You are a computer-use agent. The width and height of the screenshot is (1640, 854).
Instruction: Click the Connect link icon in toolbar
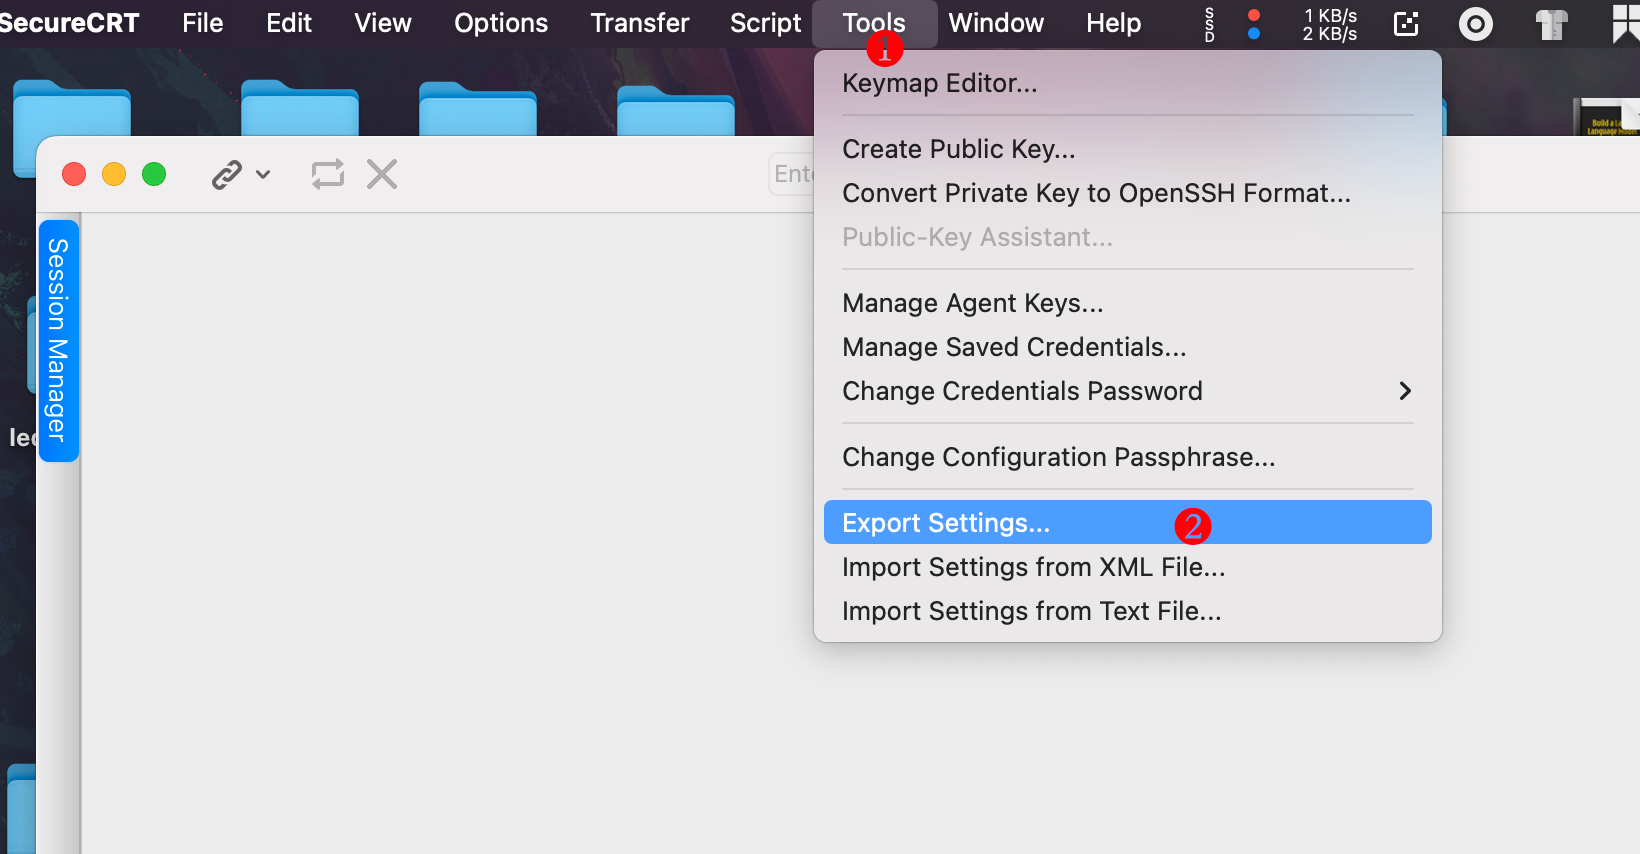(x=227, y=175)
